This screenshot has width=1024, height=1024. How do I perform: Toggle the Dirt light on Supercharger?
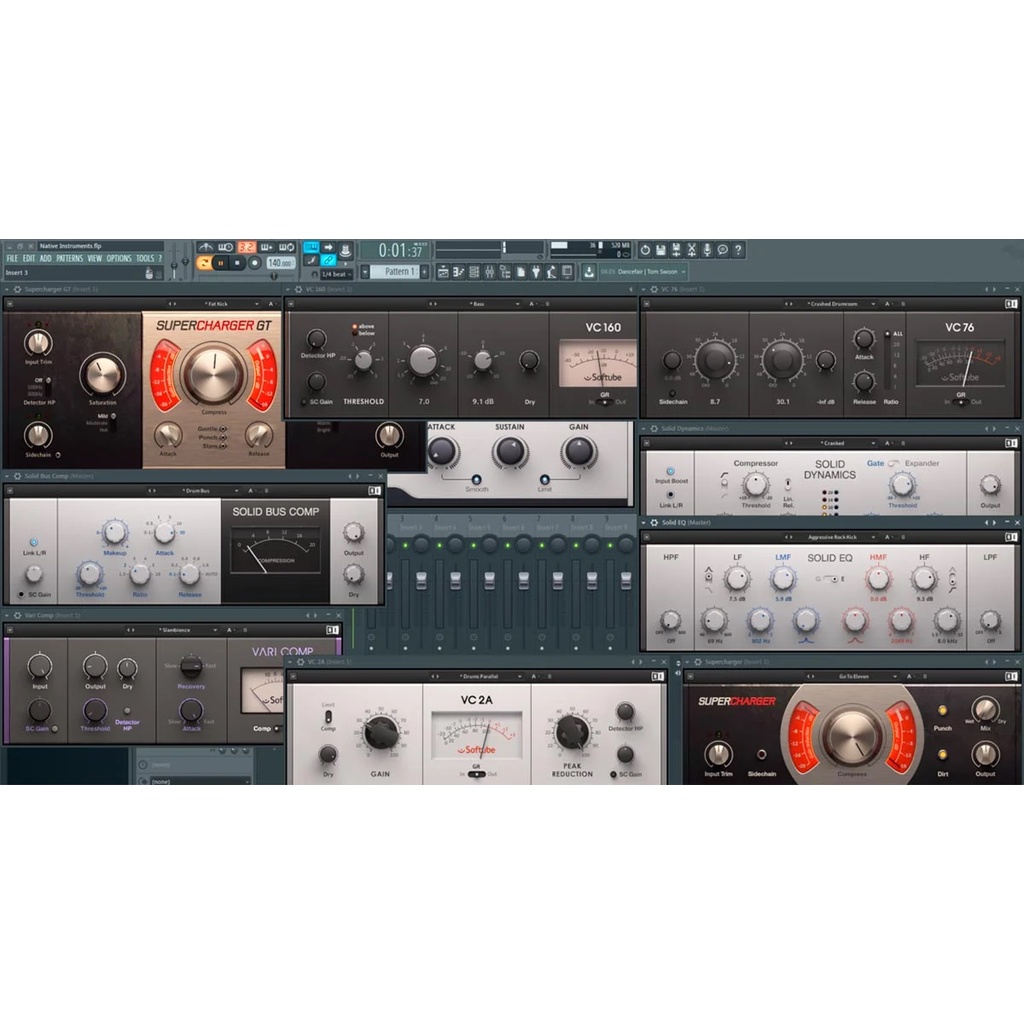click(942, 755)
